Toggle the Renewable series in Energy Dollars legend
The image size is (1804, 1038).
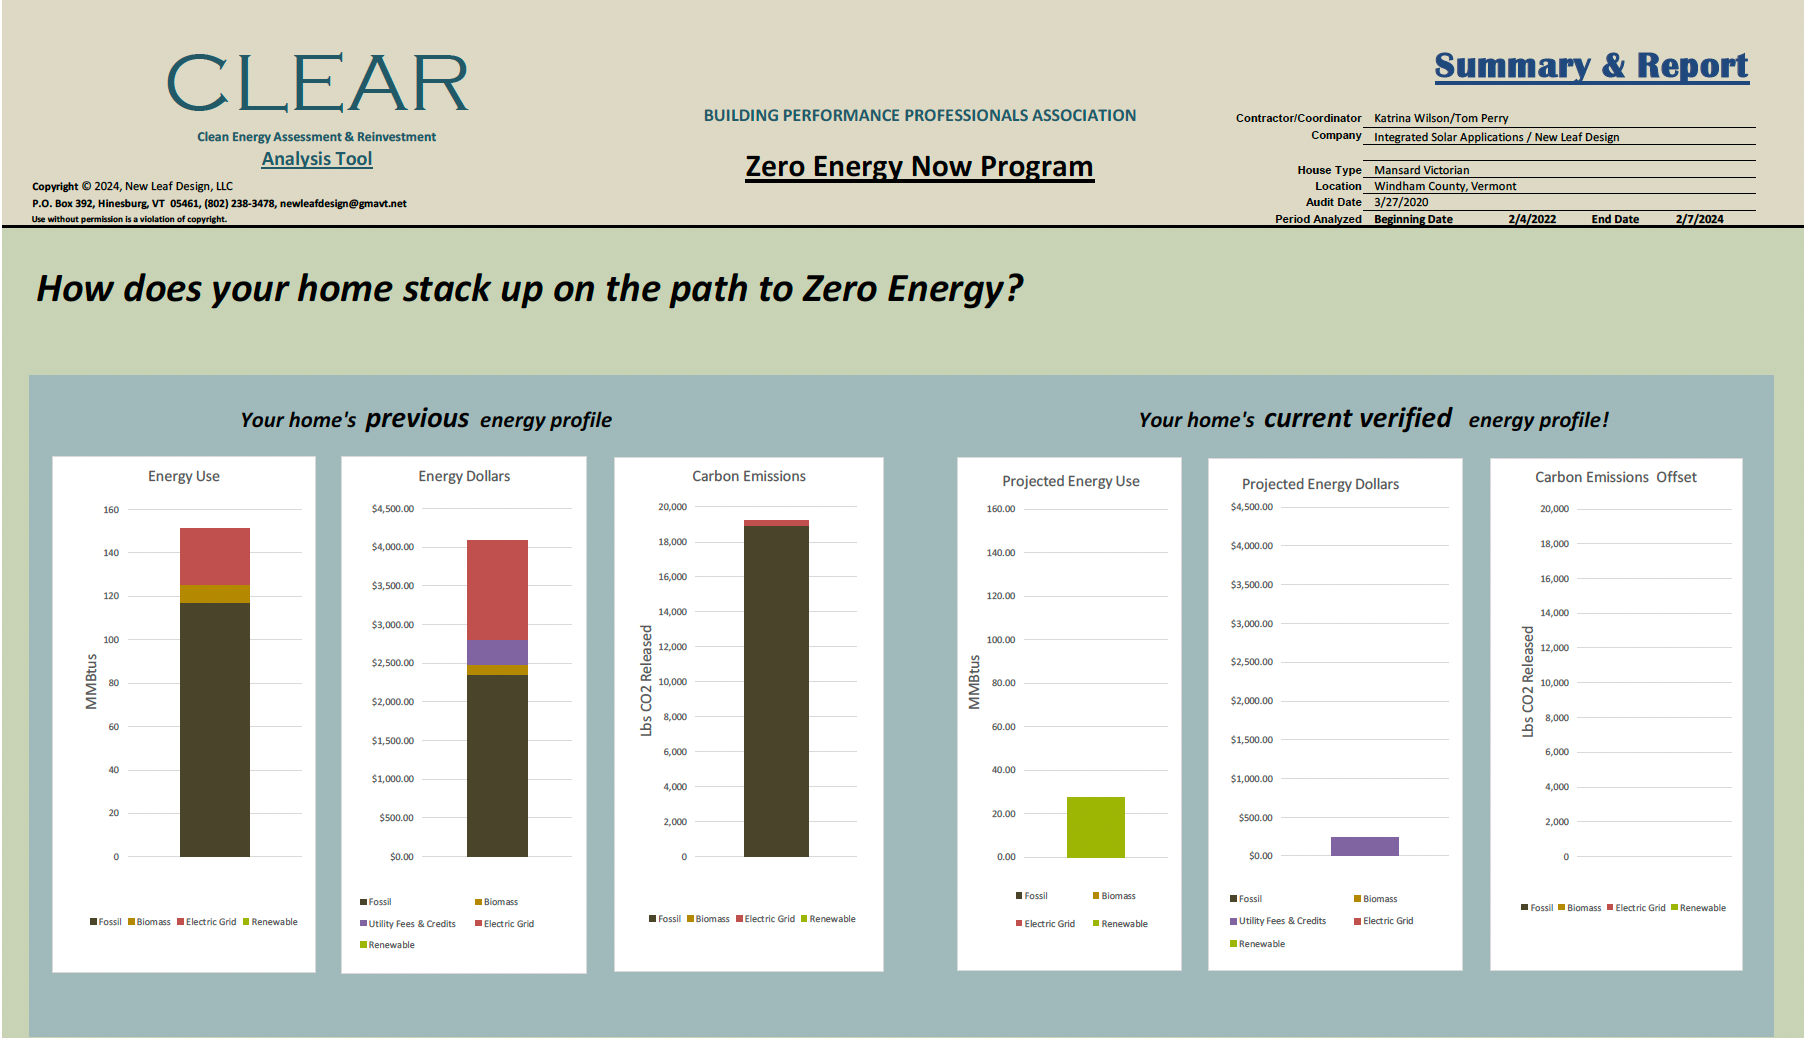coord(386,944)
